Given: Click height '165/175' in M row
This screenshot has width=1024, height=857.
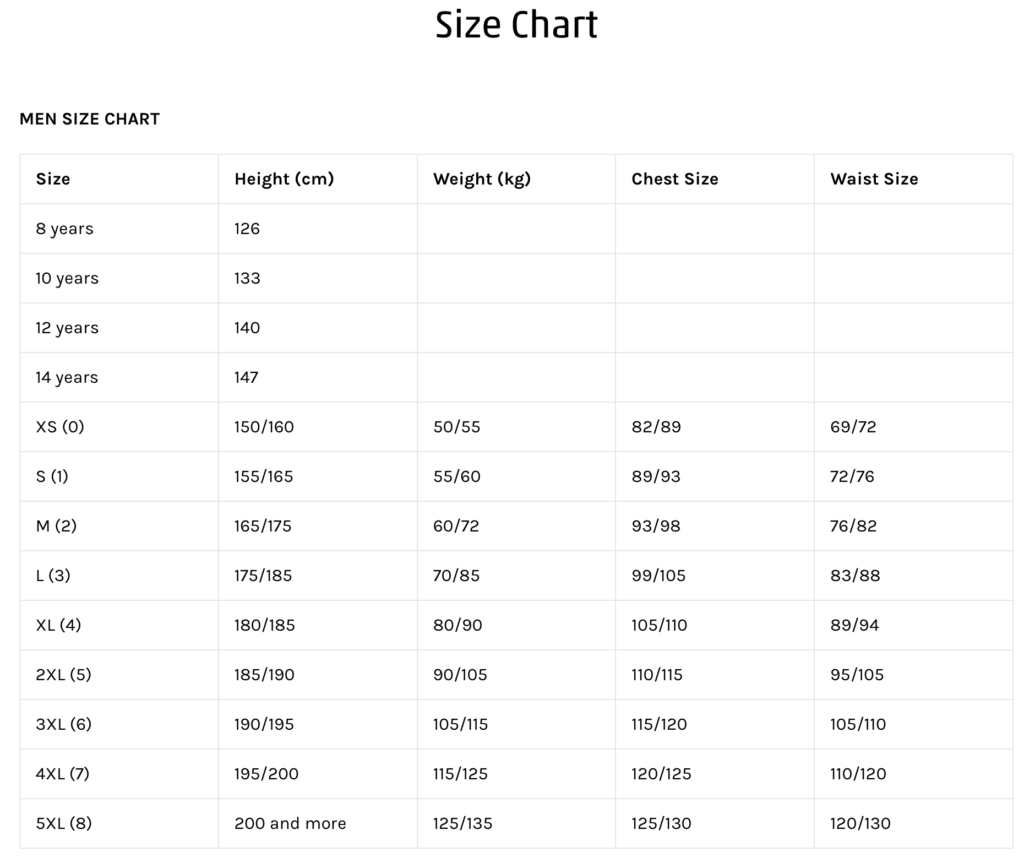Looking at the screenshot, I should [x=263, y=526].
